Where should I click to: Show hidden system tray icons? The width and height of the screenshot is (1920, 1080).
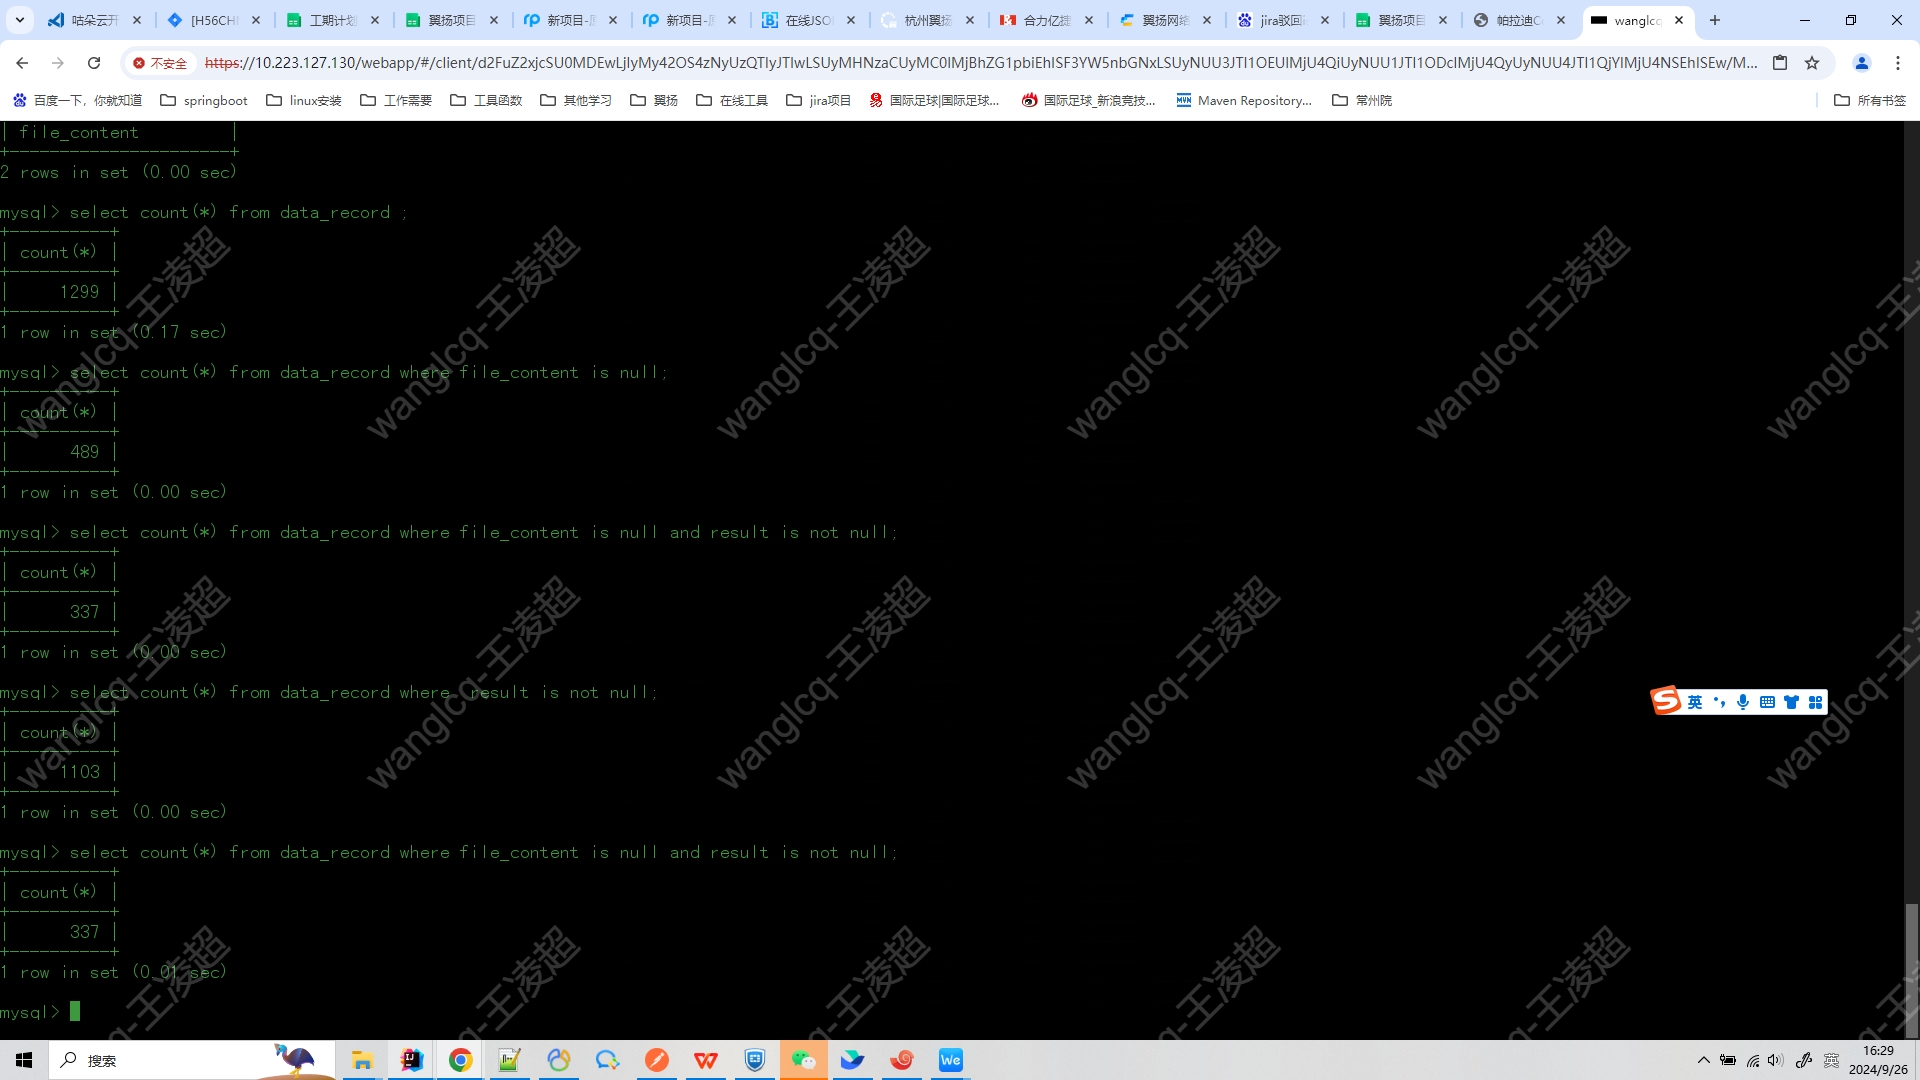1704,1060
